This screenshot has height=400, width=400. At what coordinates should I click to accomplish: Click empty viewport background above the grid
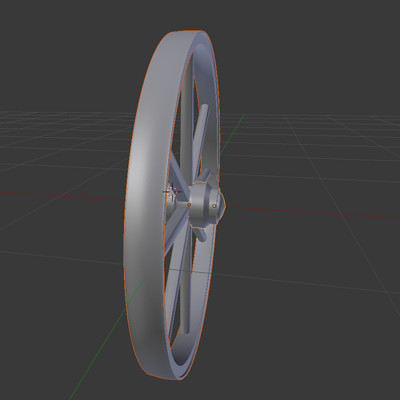click(300, 50)
